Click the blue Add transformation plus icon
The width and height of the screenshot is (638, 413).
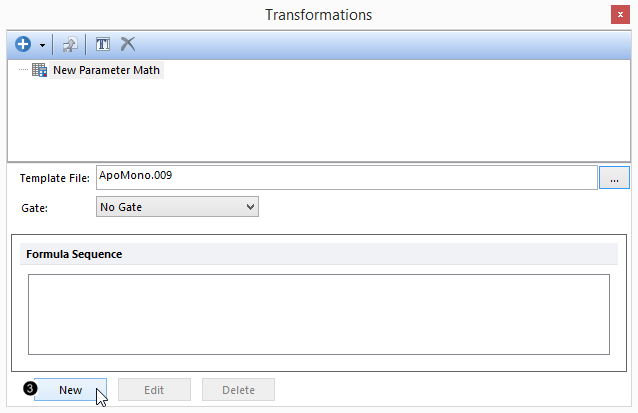coord(23,45)
